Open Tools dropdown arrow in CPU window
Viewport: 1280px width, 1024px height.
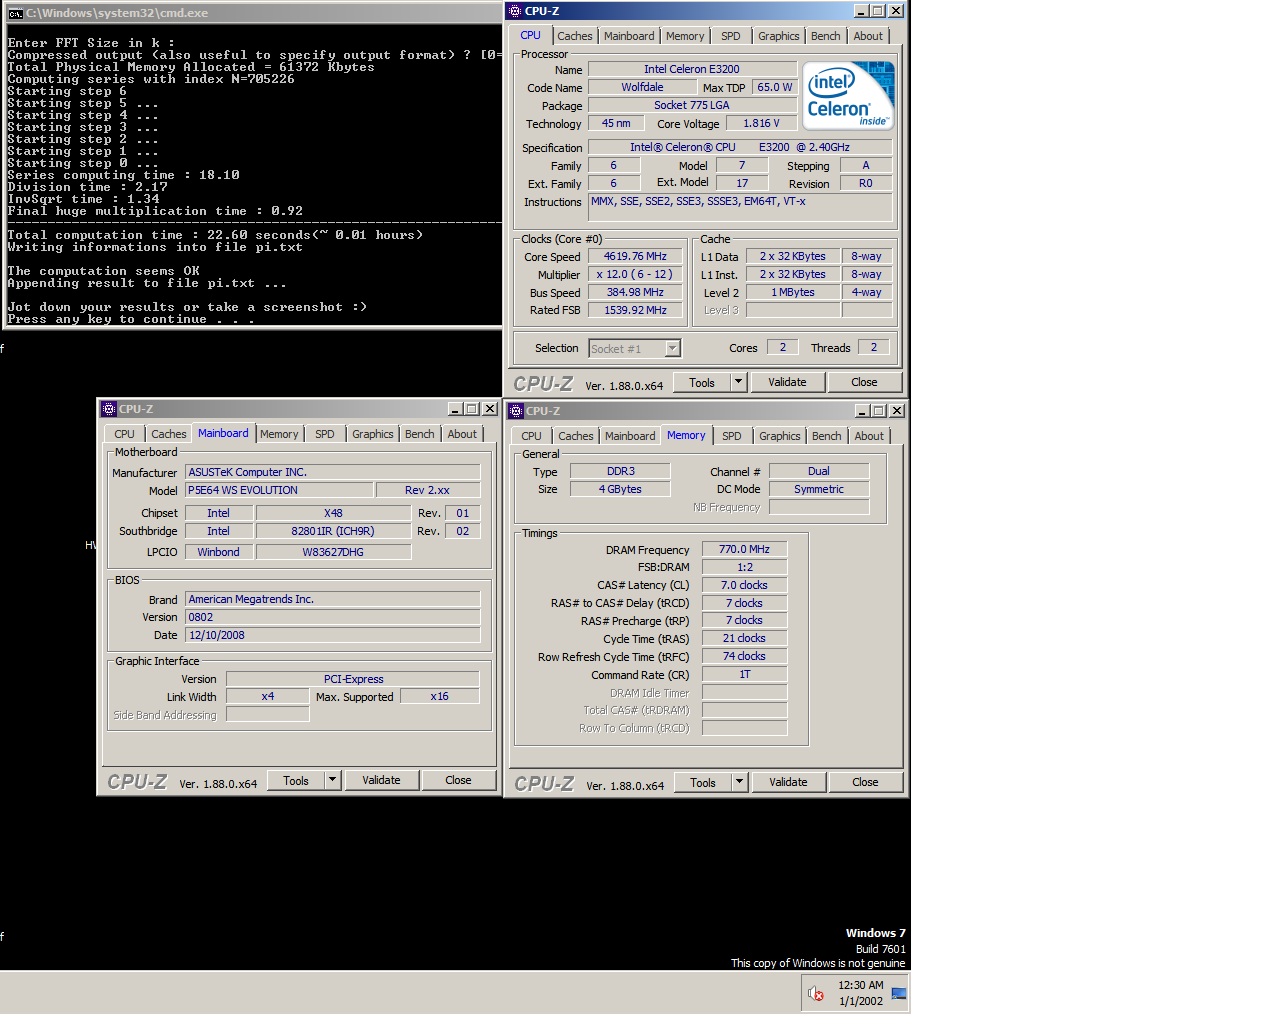(738, 382)
